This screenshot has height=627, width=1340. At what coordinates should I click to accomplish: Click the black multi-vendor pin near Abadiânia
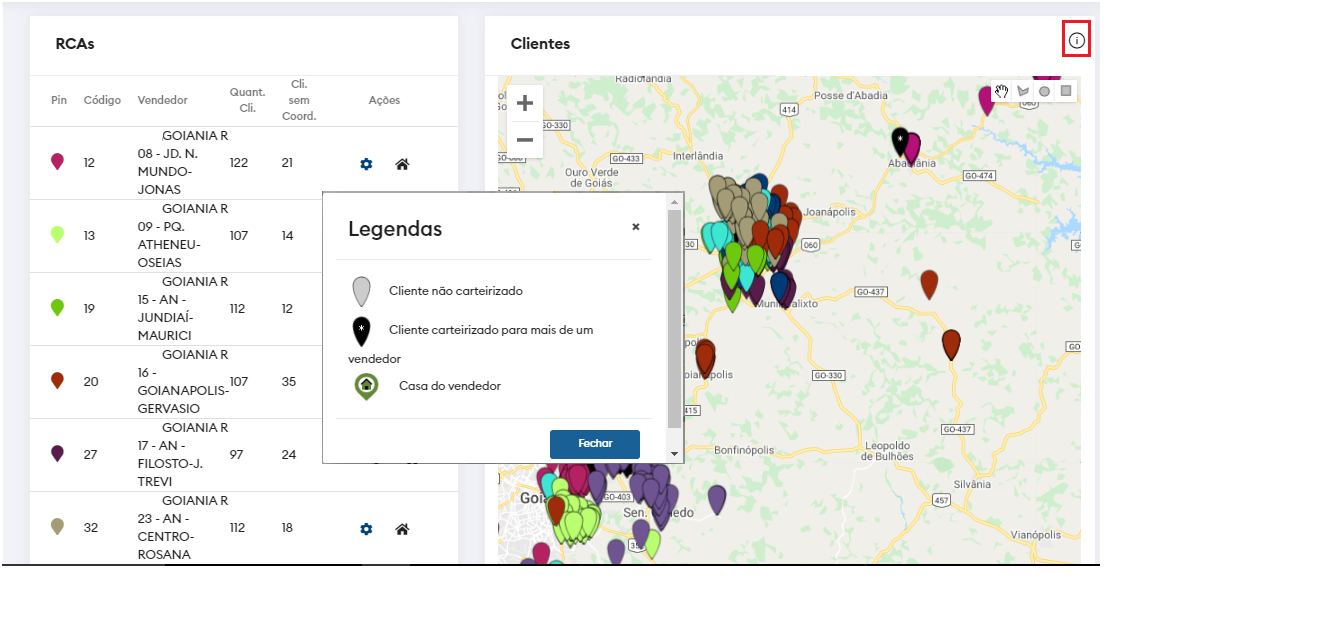point(900,140)
